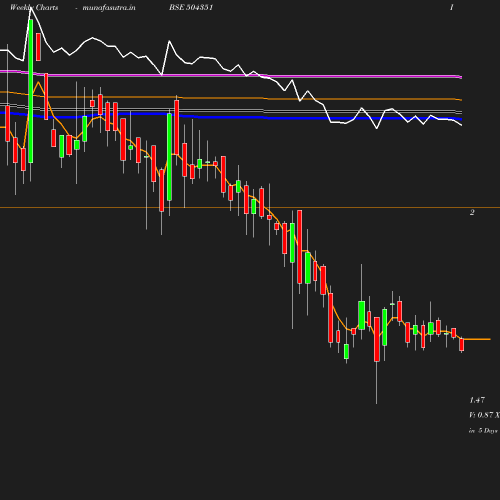Click the "Weekly Charts" title text
The image size is (500, 500).
[34, 7]
